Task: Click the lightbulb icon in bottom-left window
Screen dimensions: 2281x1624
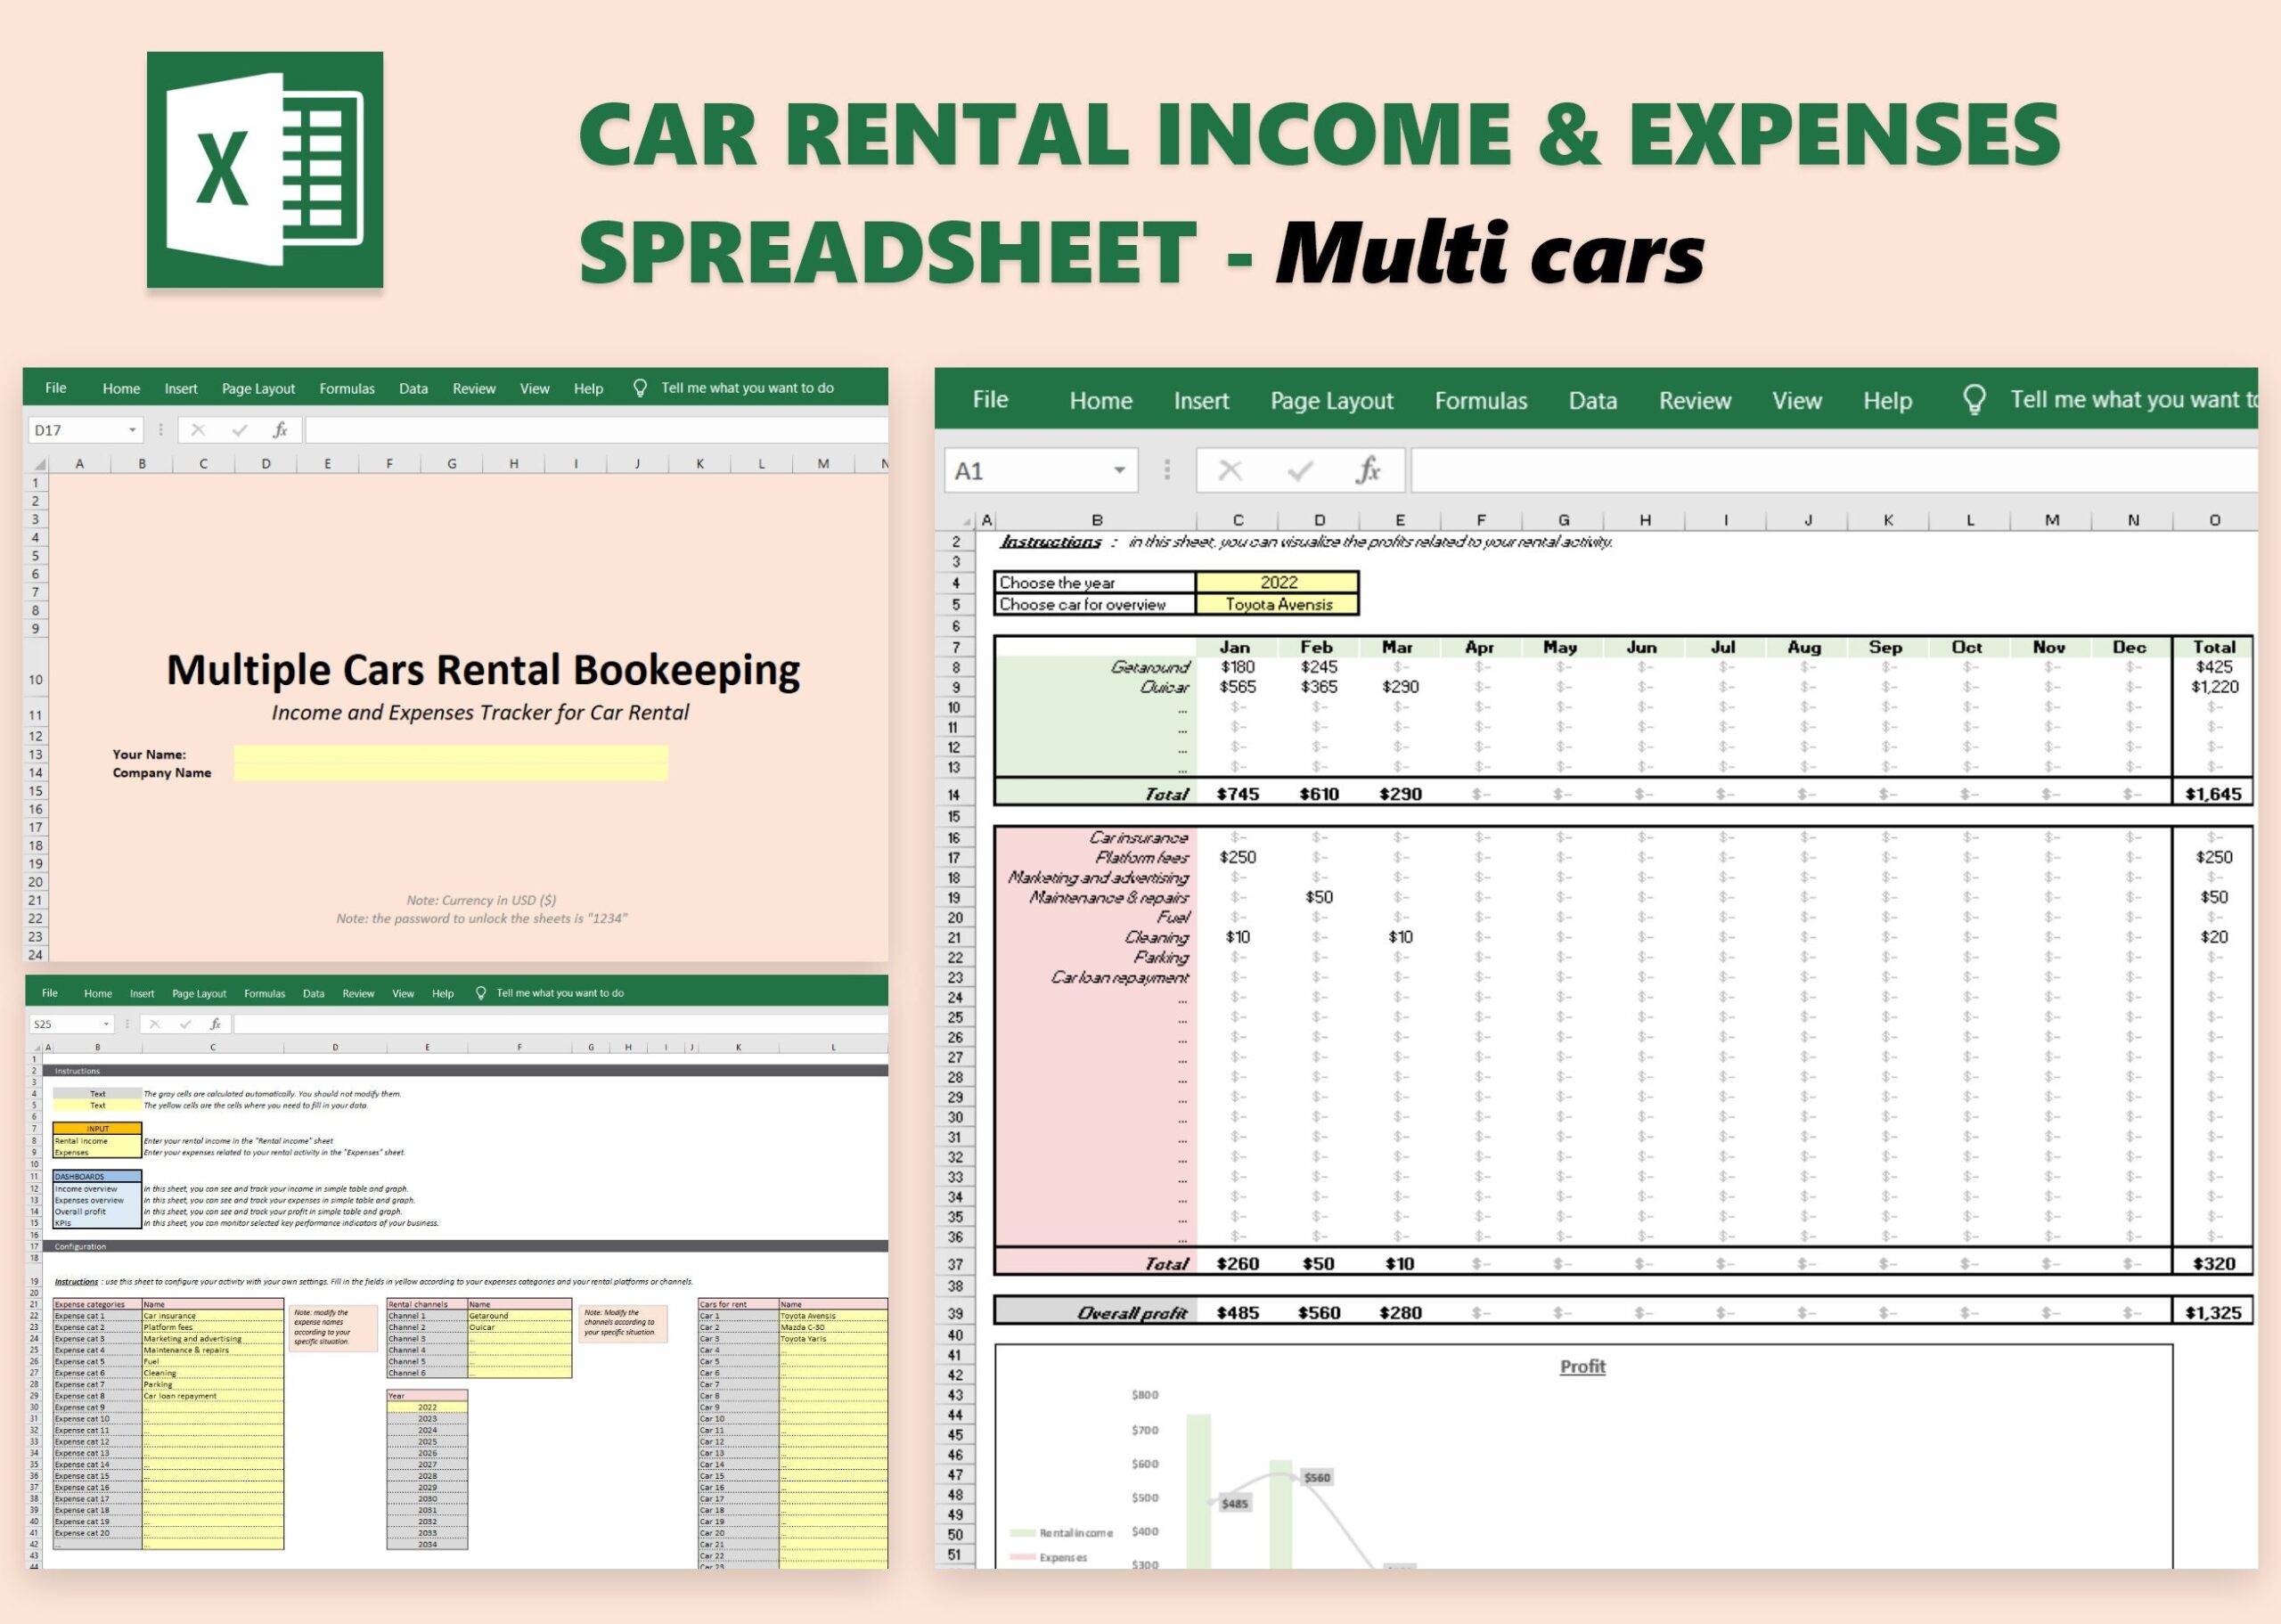Action: 480,993
